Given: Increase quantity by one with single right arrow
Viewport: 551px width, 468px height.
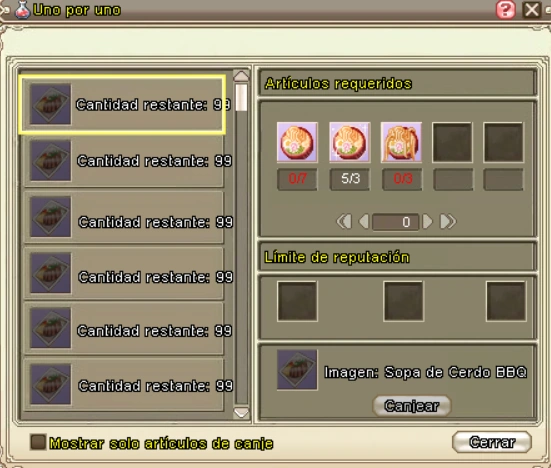Looking at the screenshot, I should (x=427, y=222).
